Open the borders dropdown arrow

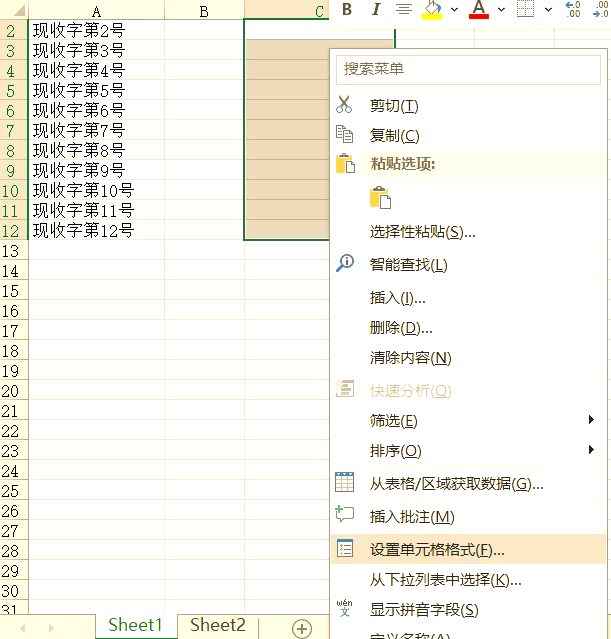549,9
